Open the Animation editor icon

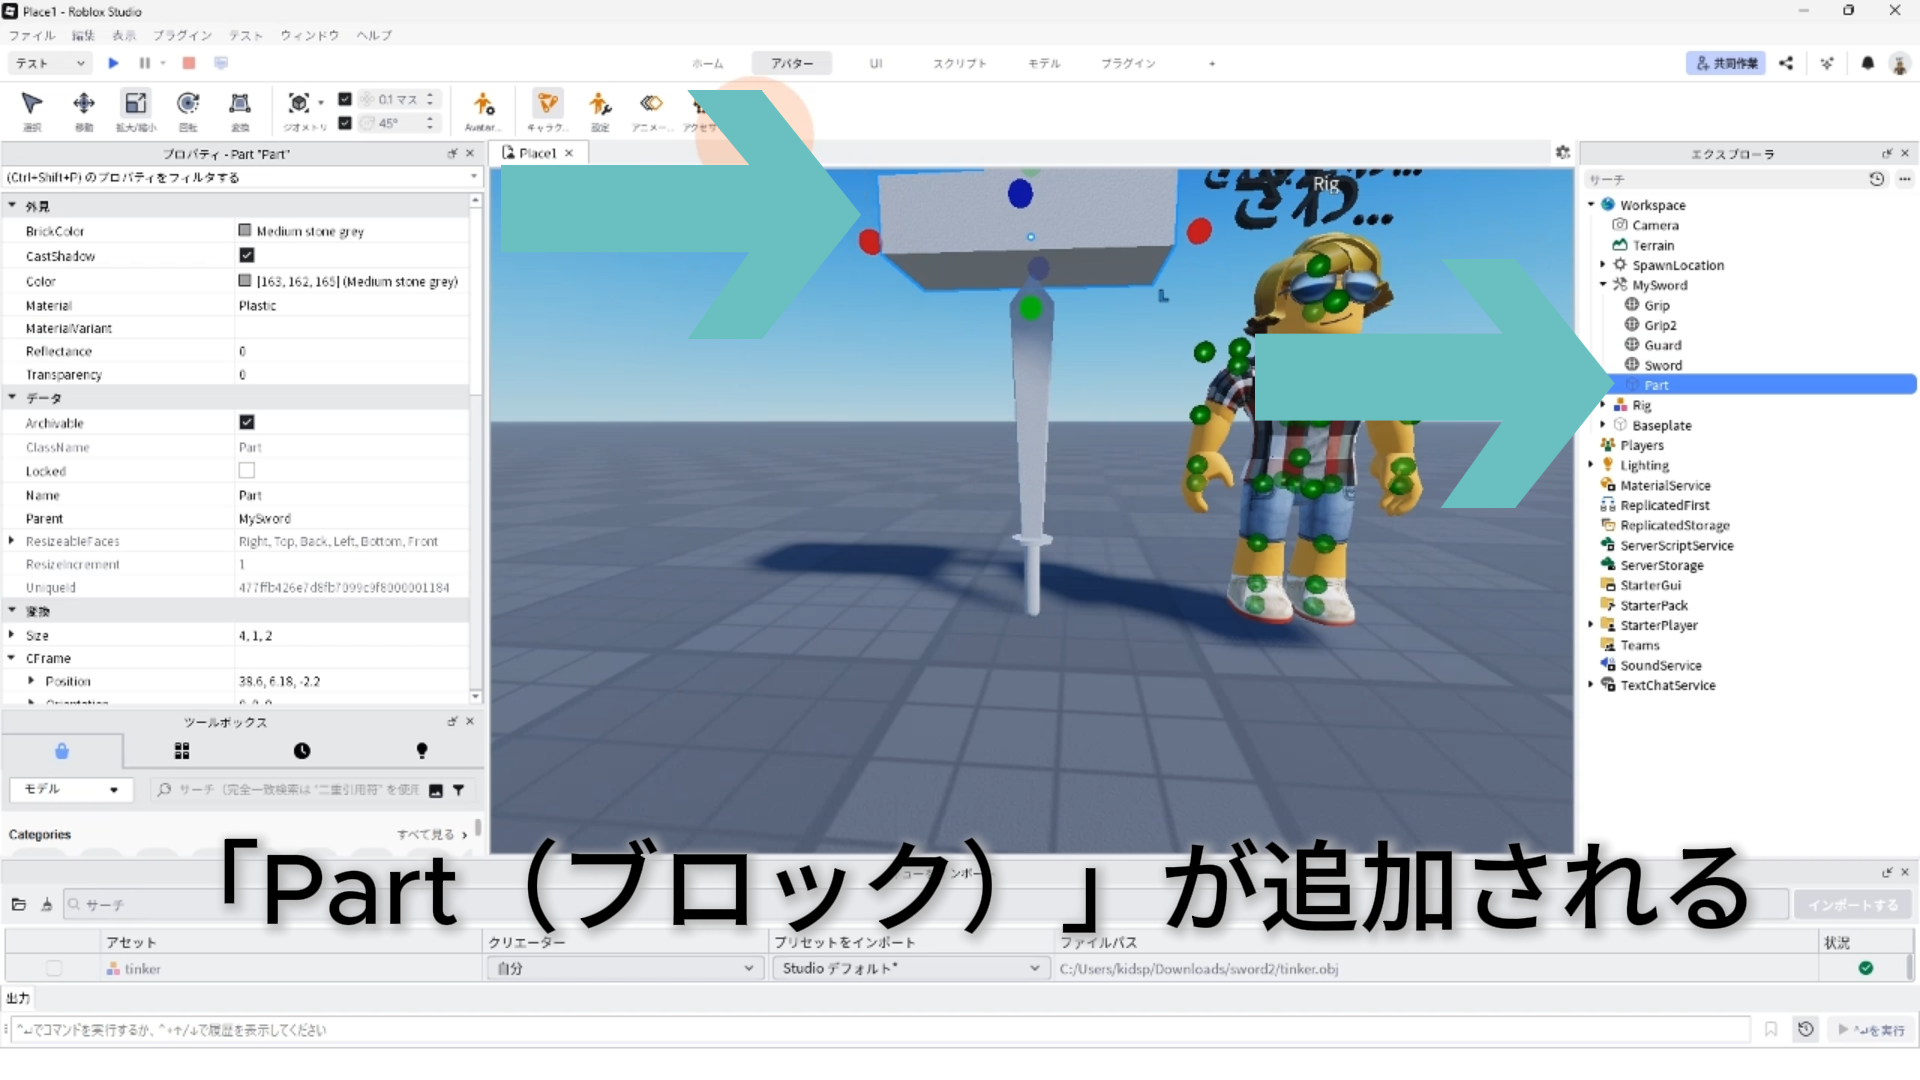[651, 104]
